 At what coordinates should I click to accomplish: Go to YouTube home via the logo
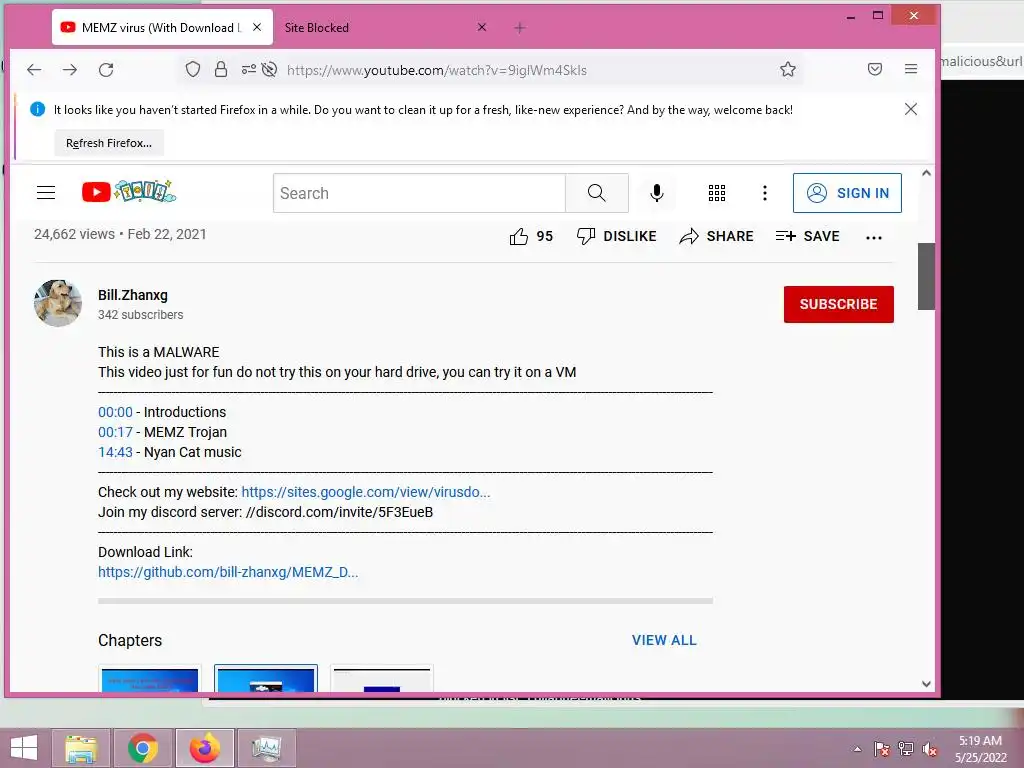click(x=129, y=192)
